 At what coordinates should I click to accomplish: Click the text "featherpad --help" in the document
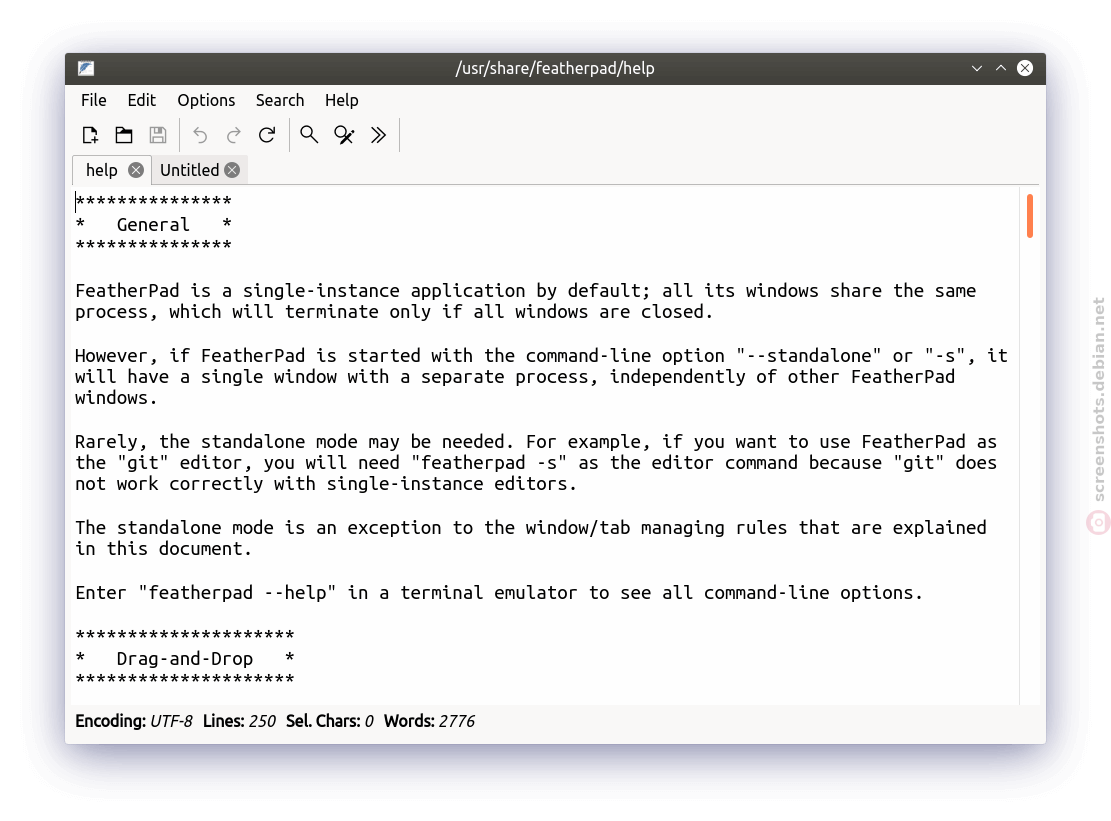click(237, 593)
